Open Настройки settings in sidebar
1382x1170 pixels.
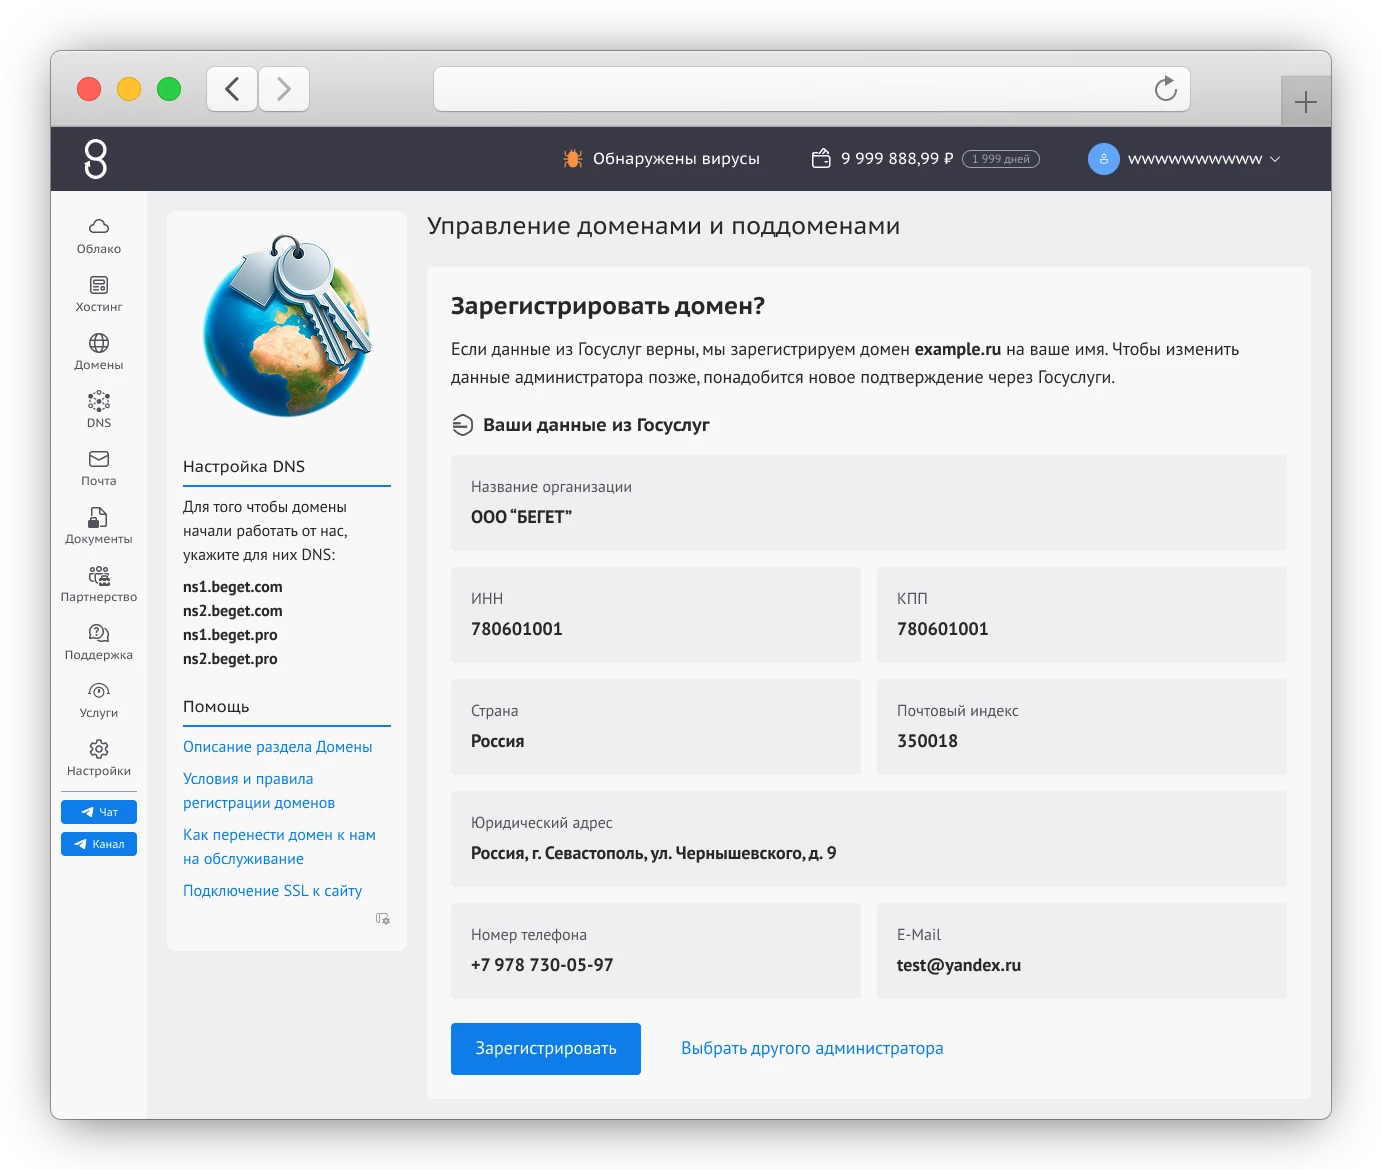[x=99, y=758]
